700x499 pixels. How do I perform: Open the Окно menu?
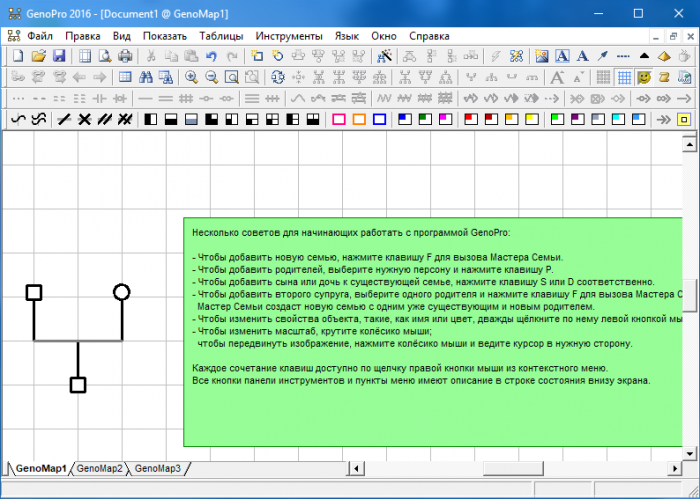[384, 36]
